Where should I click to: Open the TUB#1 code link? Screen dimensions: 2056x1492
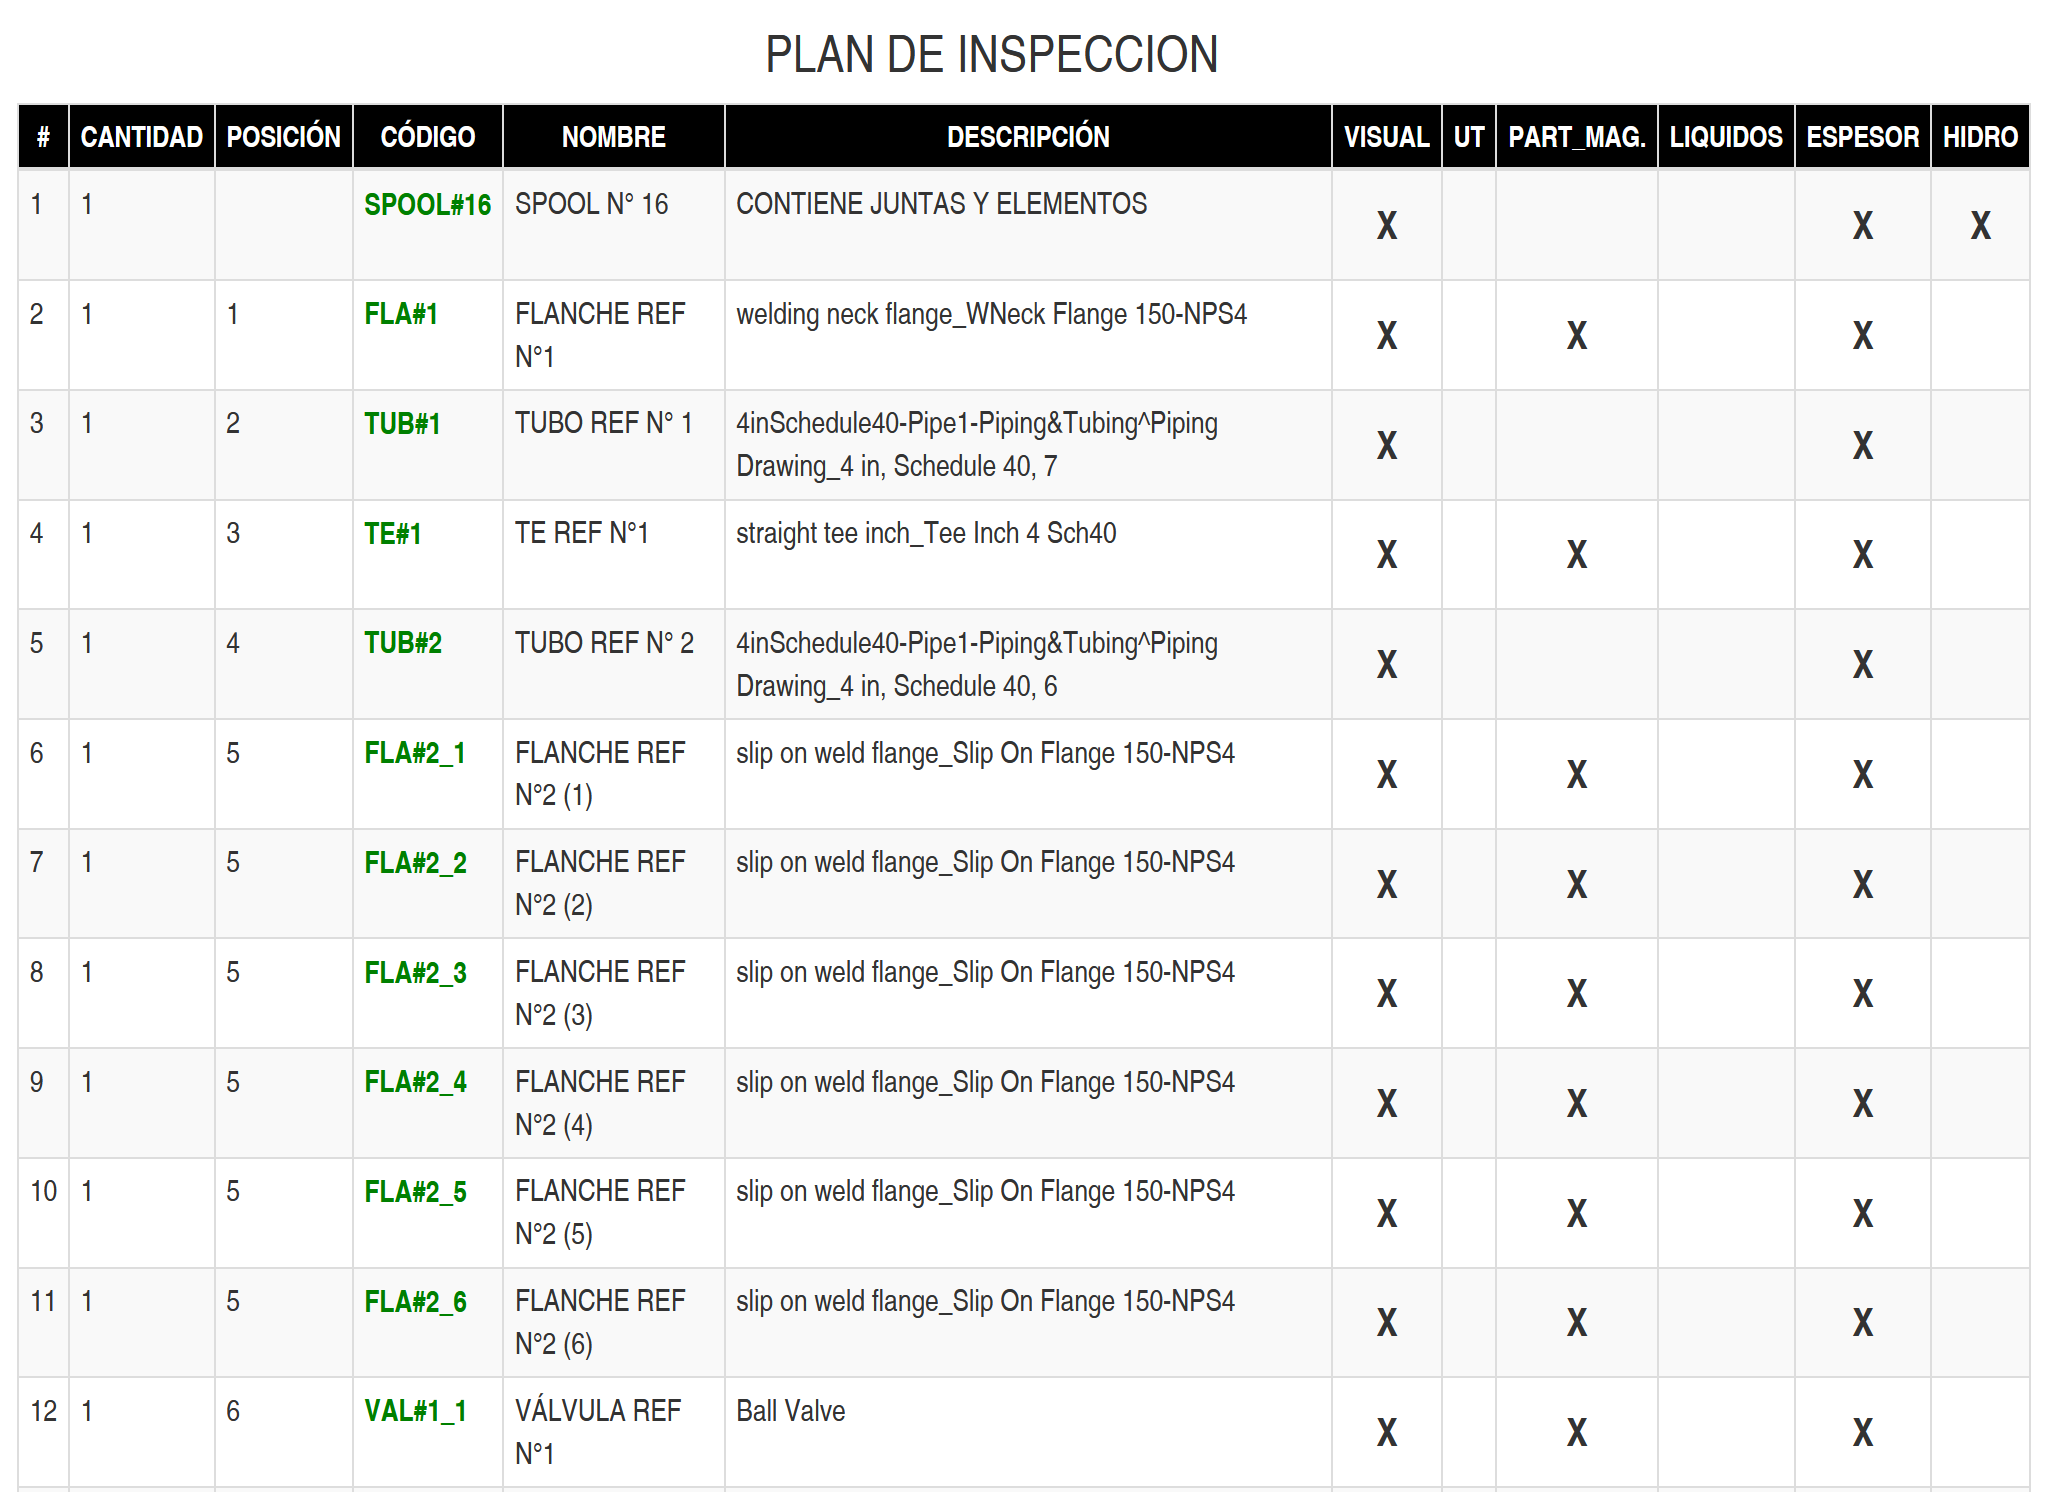(x=402, y=424)
